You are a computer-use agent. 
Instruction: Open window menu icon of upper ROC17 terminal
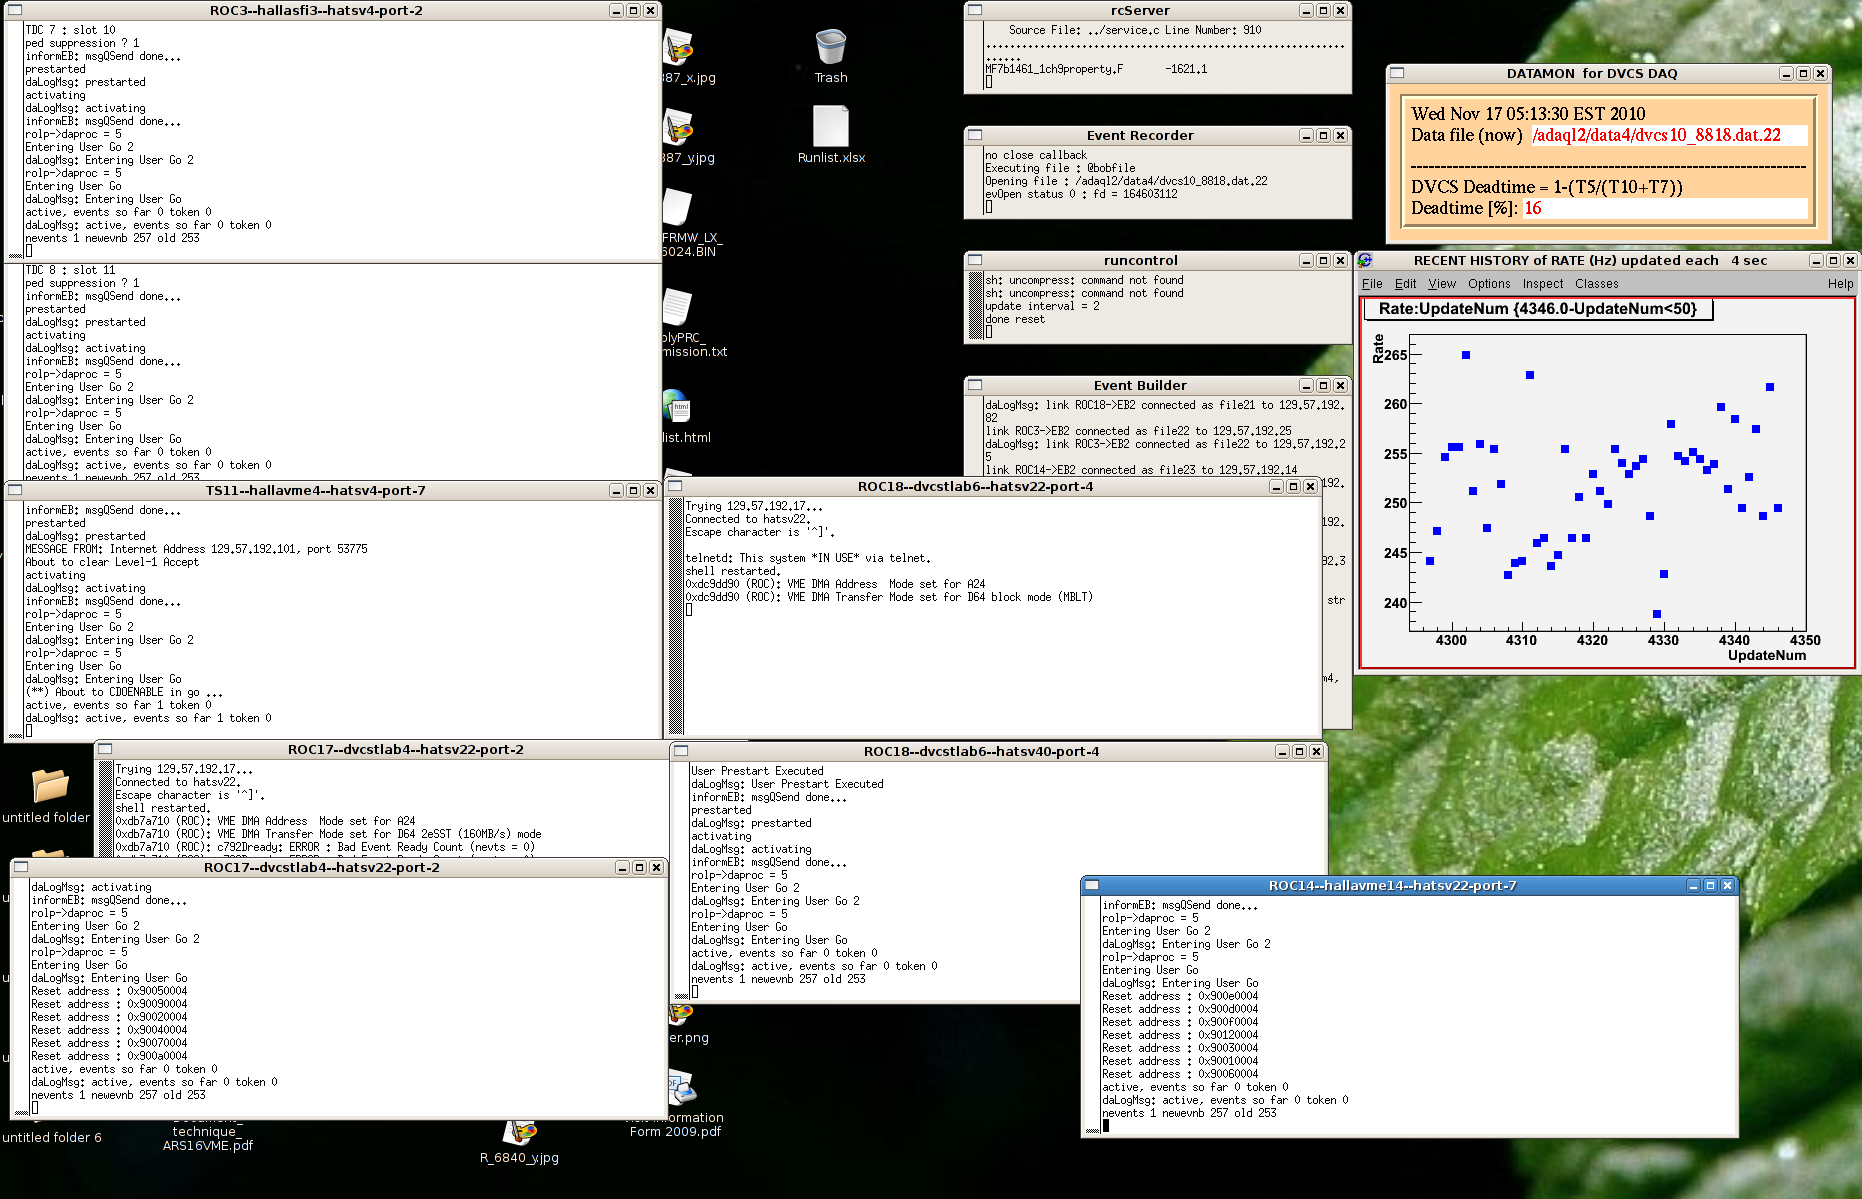[105, 749]
